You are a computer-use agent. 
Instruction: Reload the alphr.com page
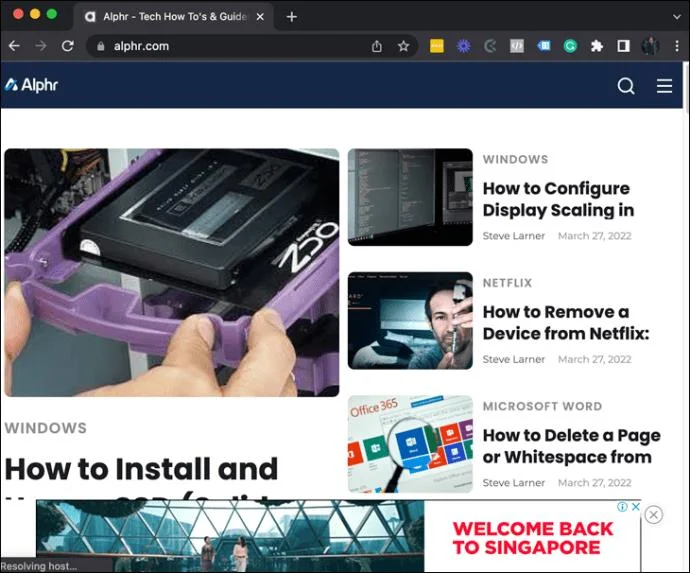click(x=67, y=46)
